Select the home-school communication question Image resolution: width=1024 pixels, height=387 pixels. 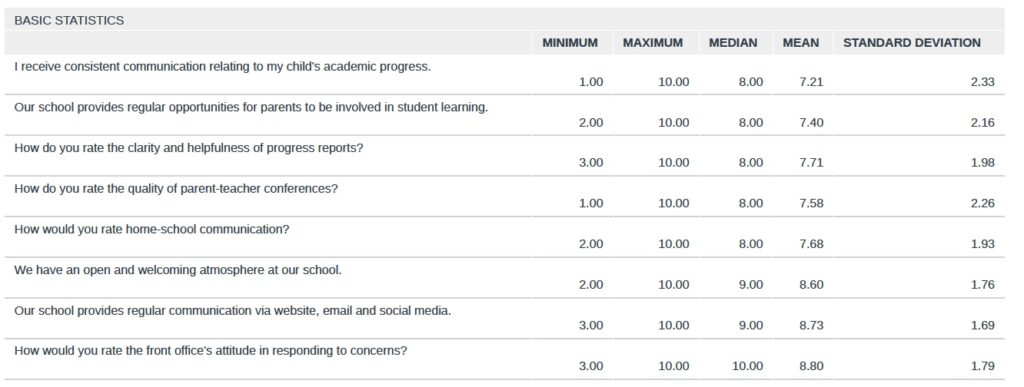click(x=152, y=230)
